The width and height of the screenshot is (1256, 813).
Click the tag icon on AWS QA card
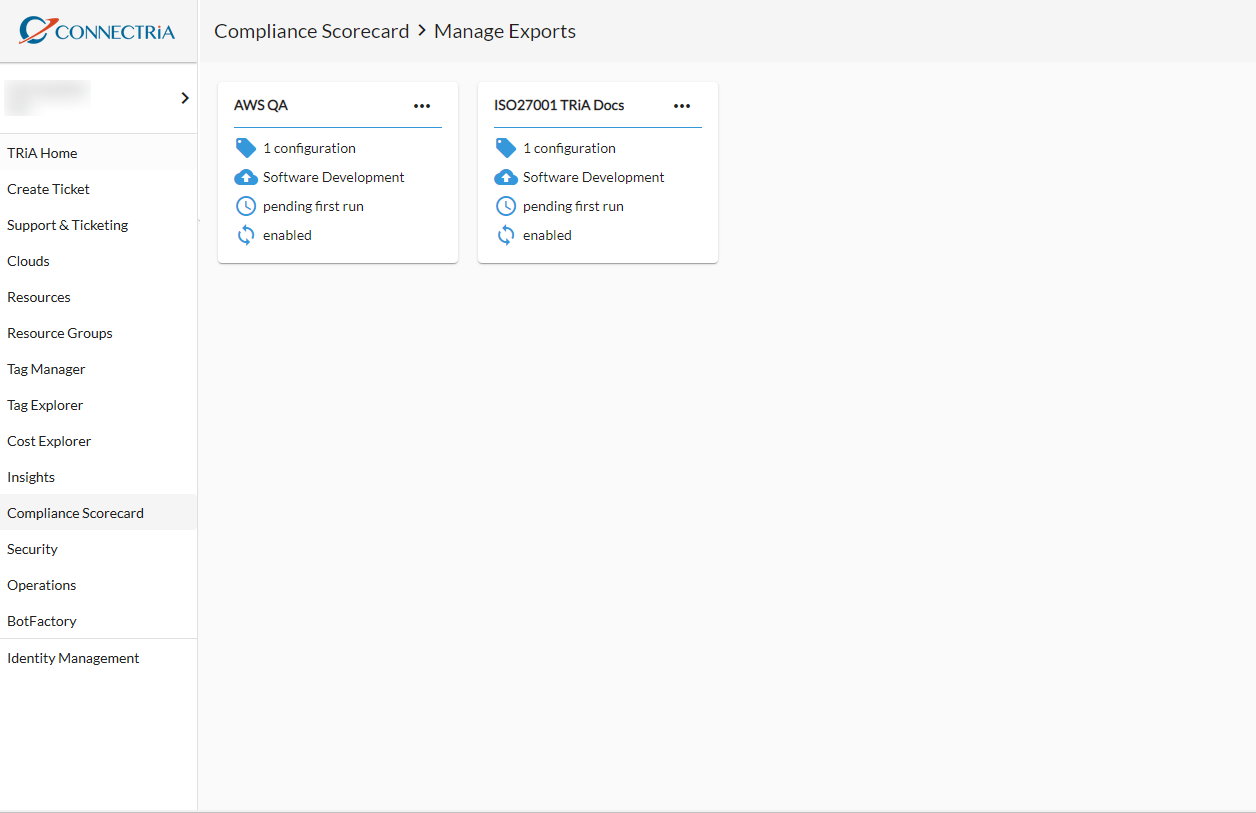click(246, 148)
